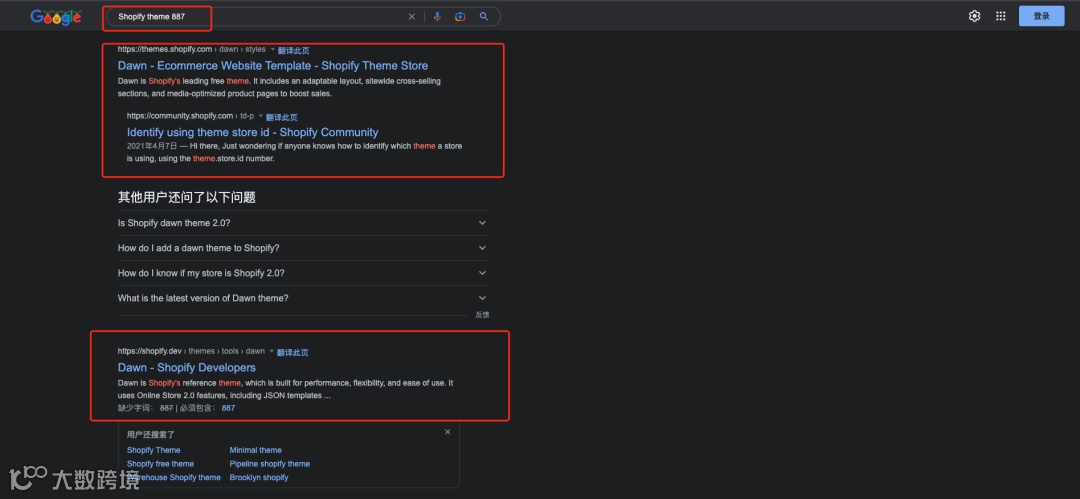Click the 2021年4月7日 date text
The height and width of the screenshot is (499, 1080).
(x=152, y=146)
